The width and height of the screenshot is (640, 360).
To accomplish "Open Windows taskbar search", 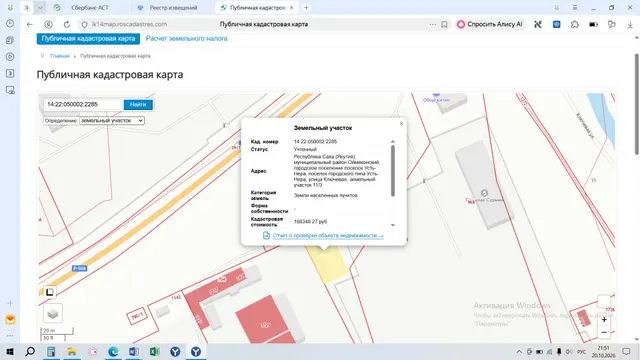I will 30,351.
